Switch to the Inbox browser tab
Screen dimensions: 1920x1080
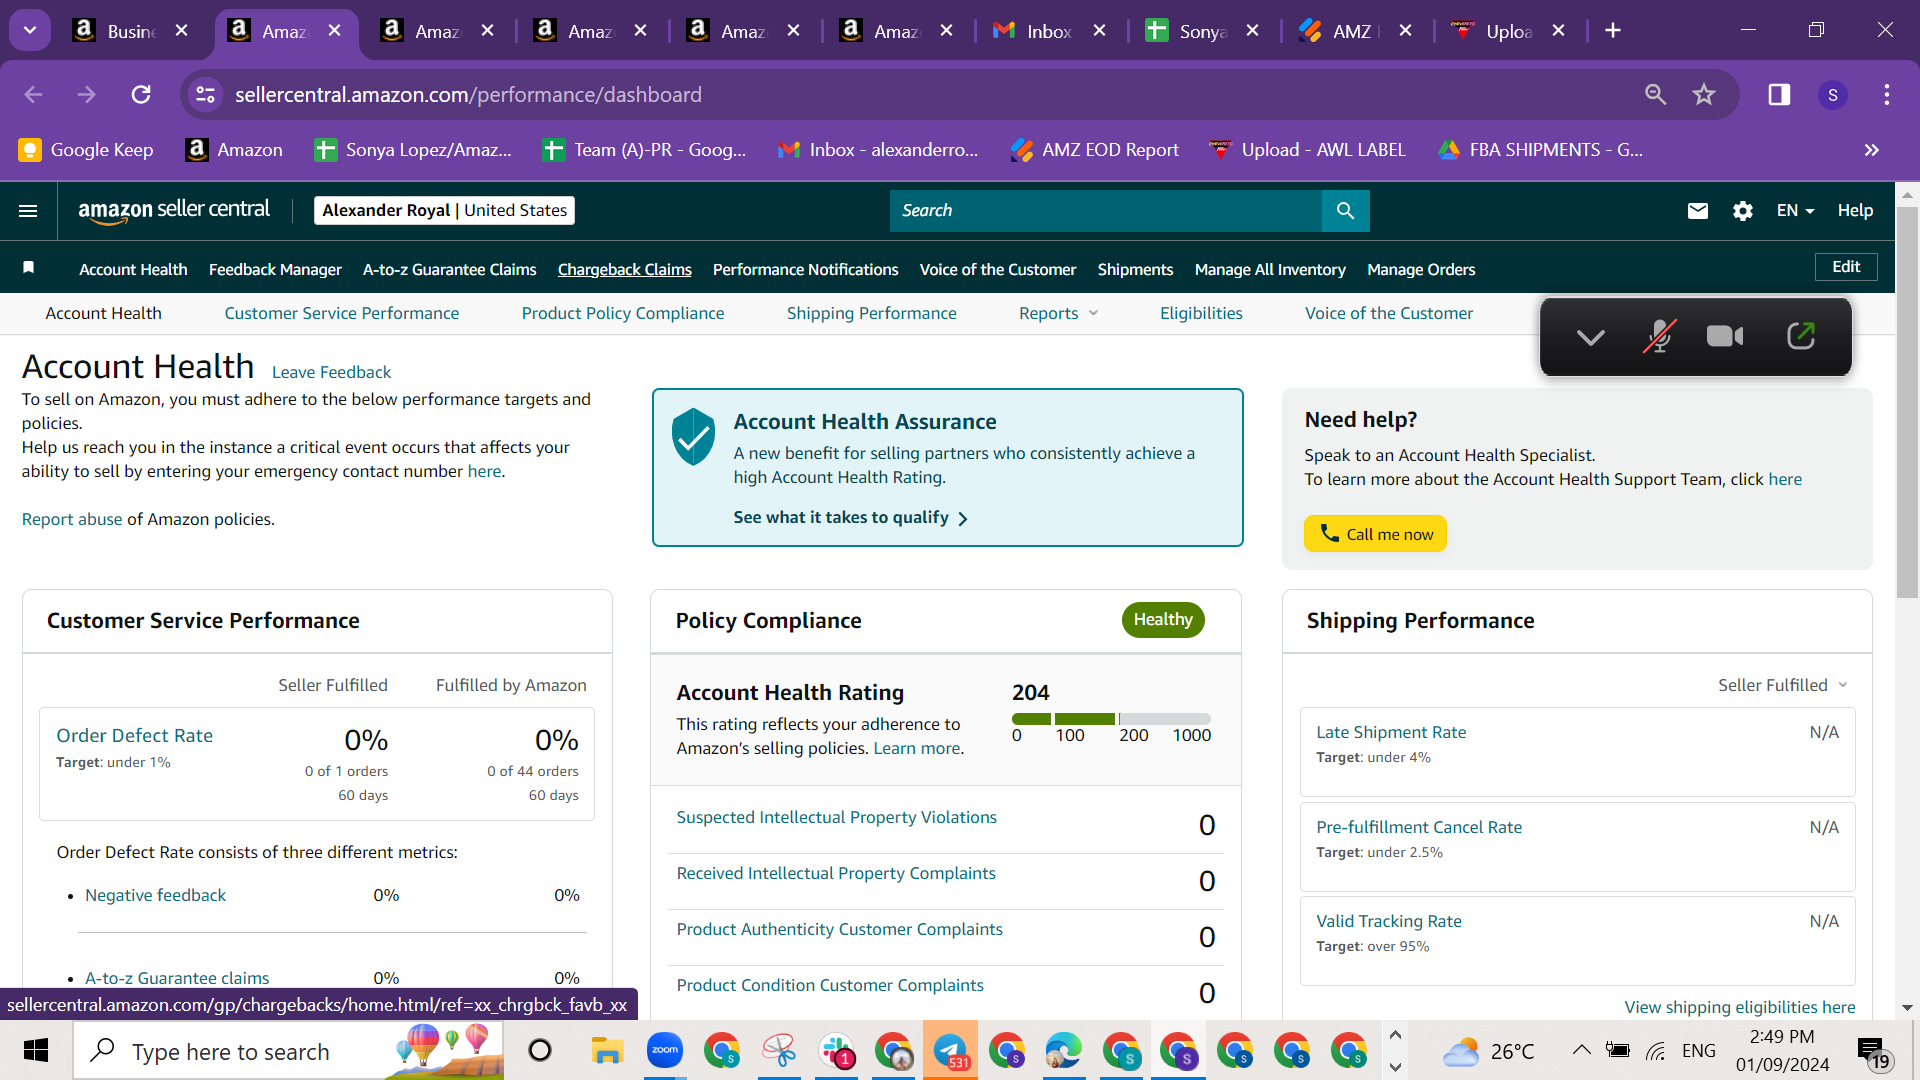click(1049, 31)
